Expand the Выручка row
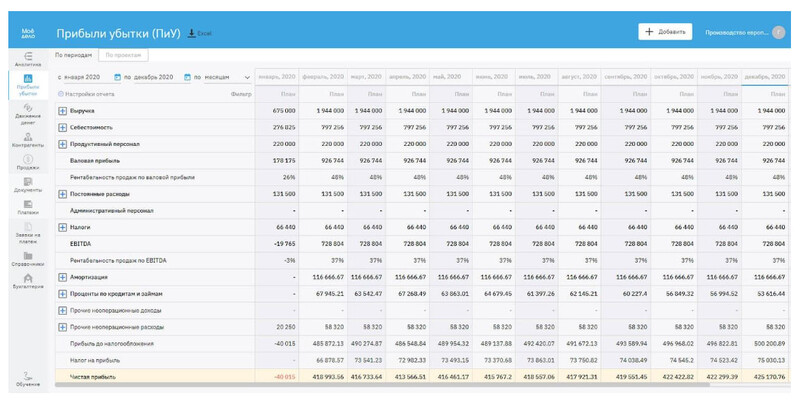800x405 pixels. (x=62, y=111)
